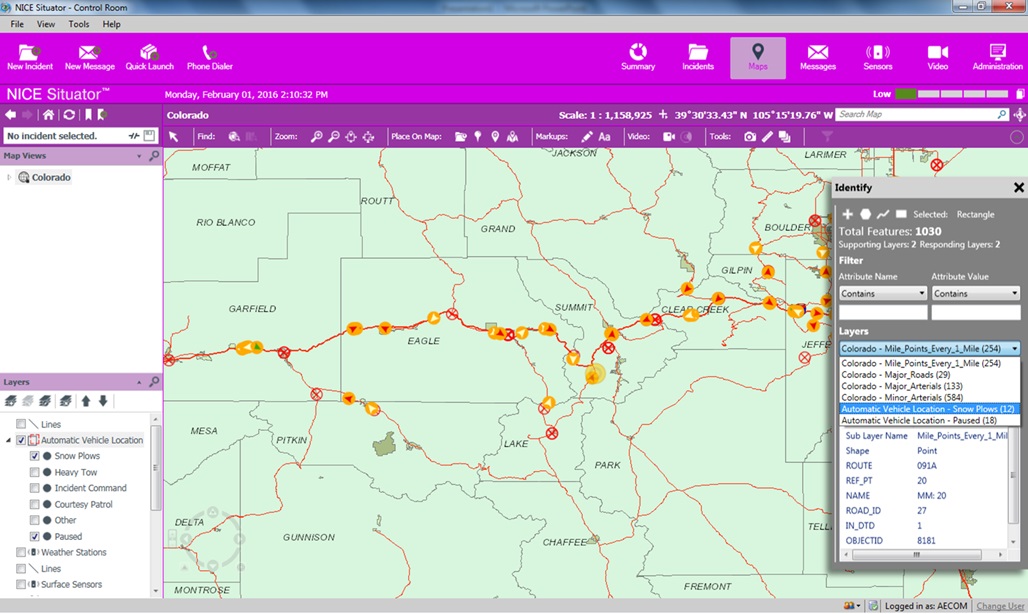Collapse Automatic Vehicle Location tree node
This screenshot has height=614, width=1028.
(9, 440)
